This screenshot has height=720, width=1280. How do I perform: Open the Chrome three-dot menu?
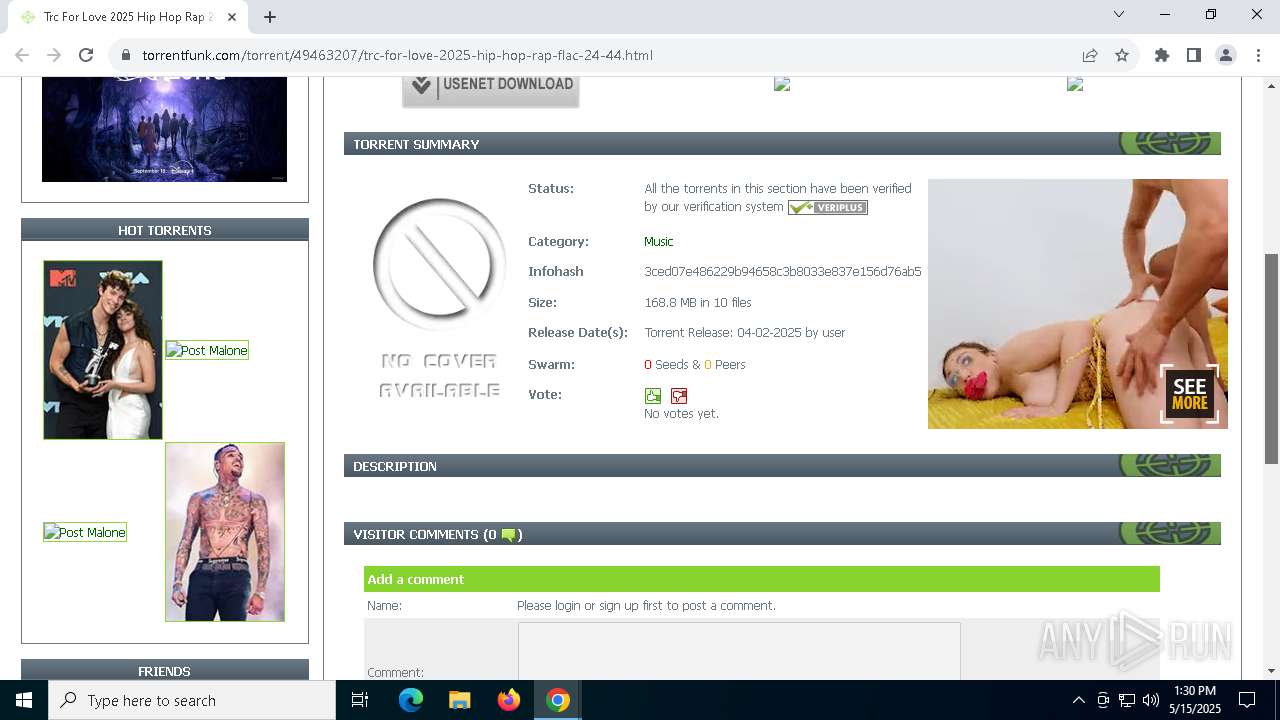click(x=1258, y=55)
